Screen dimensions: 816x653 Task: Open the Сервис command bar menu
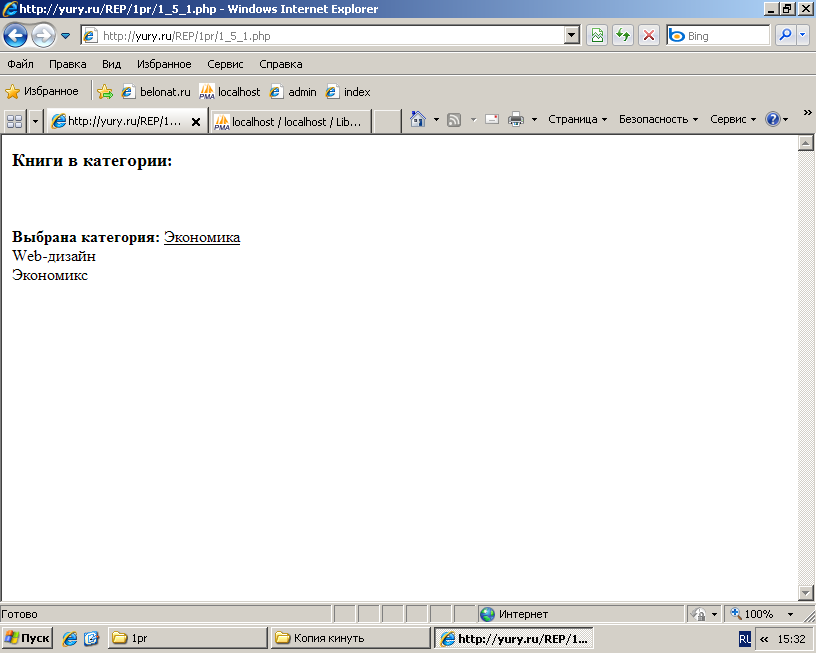pyautogui.click(x=733, y=119)
